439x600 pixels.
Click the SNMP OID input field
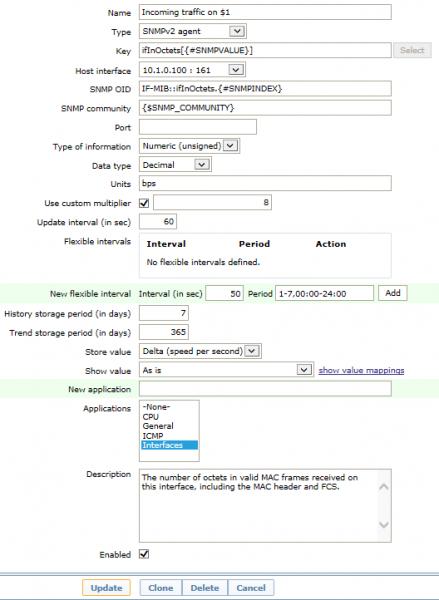(x=265, y=89)
